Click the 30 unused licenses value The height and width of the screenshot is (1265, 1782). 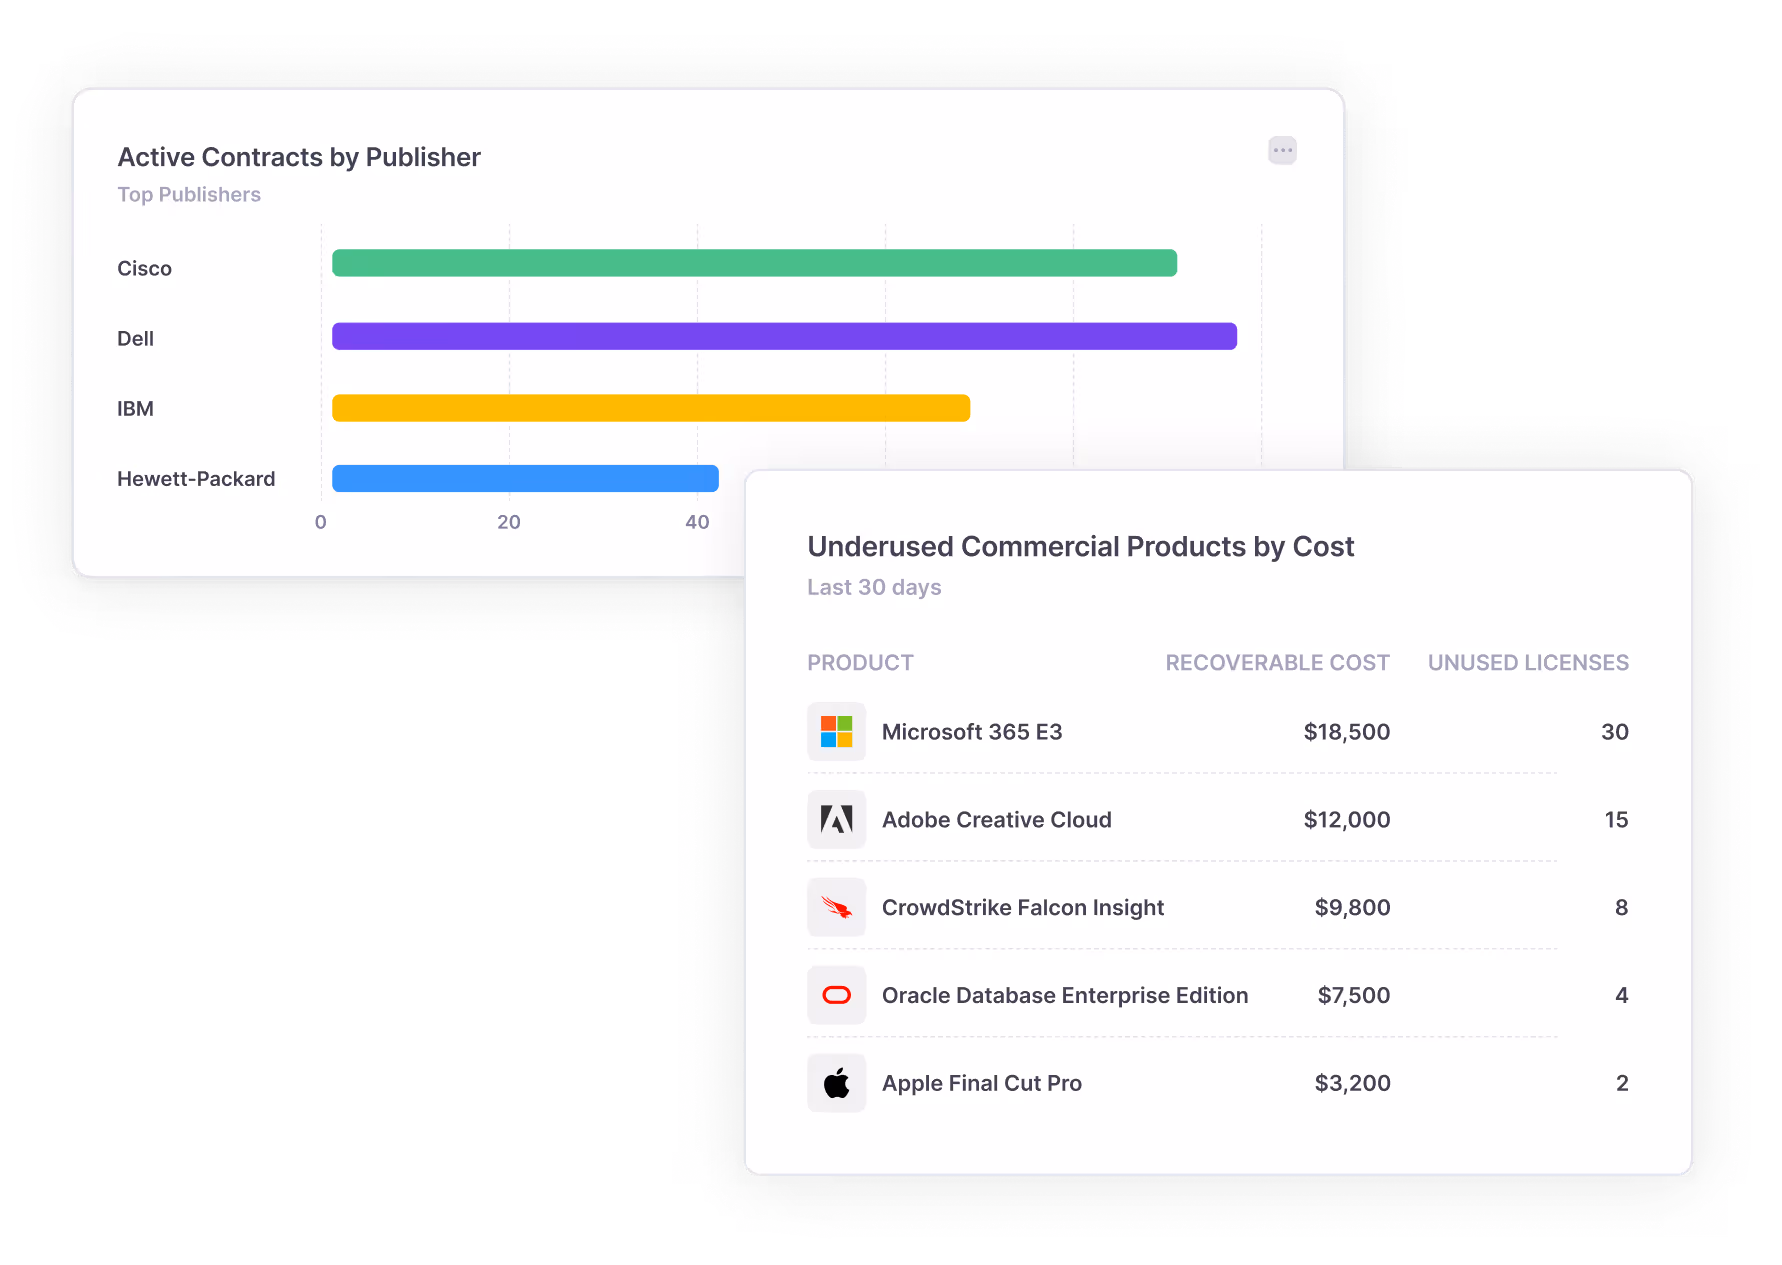tap(1615, 731)
